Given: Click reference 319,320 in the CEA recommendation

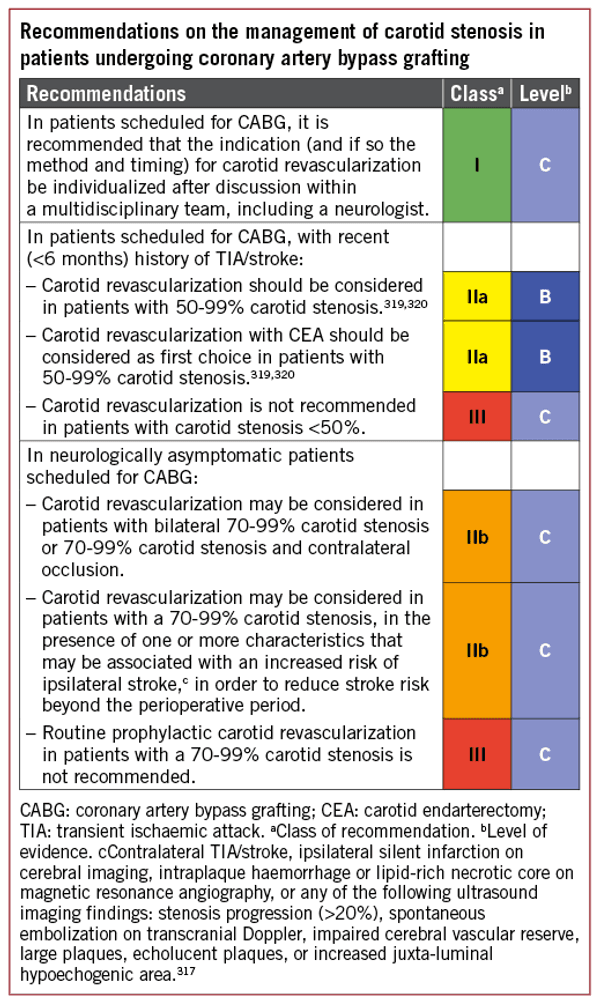Looking at the screenshot, I should point(272,374).
